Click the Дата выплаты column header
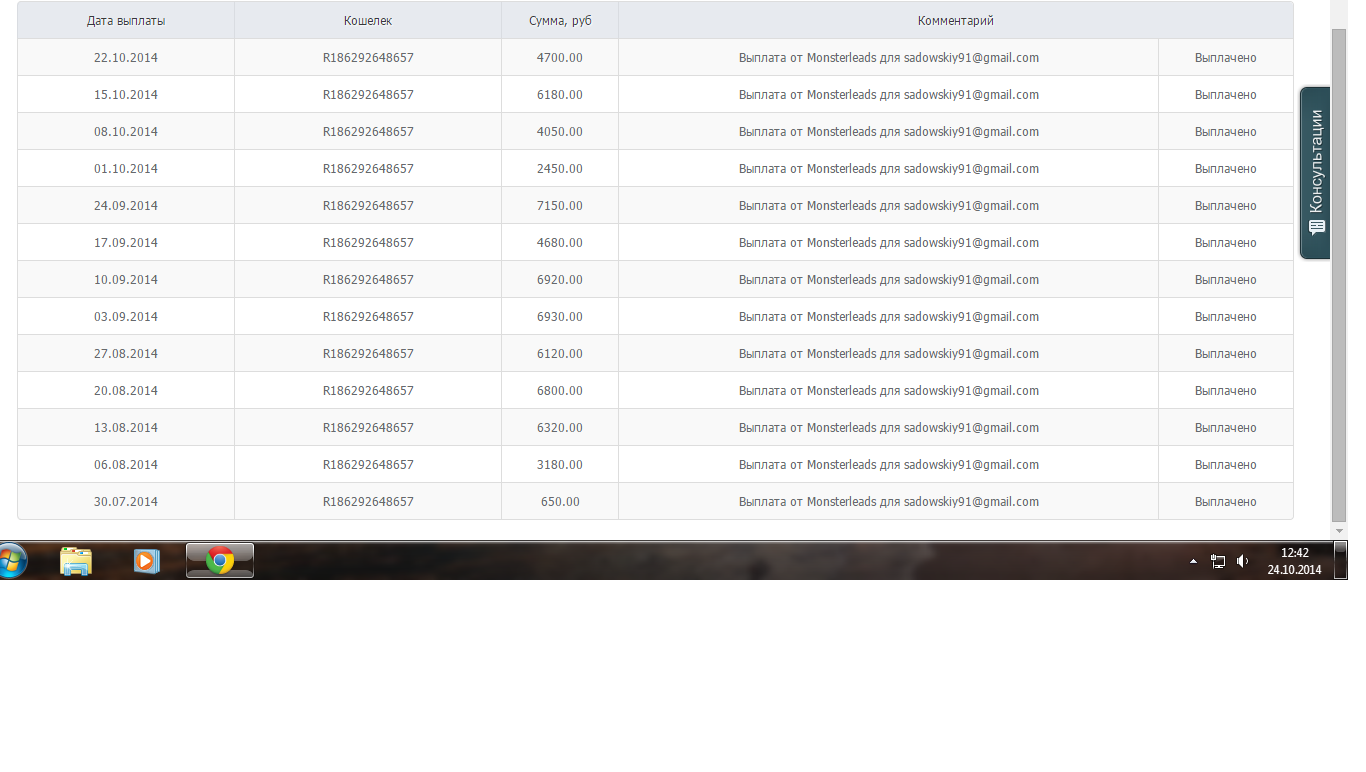This screenshot has width=1366, height=772. [126, 21]
